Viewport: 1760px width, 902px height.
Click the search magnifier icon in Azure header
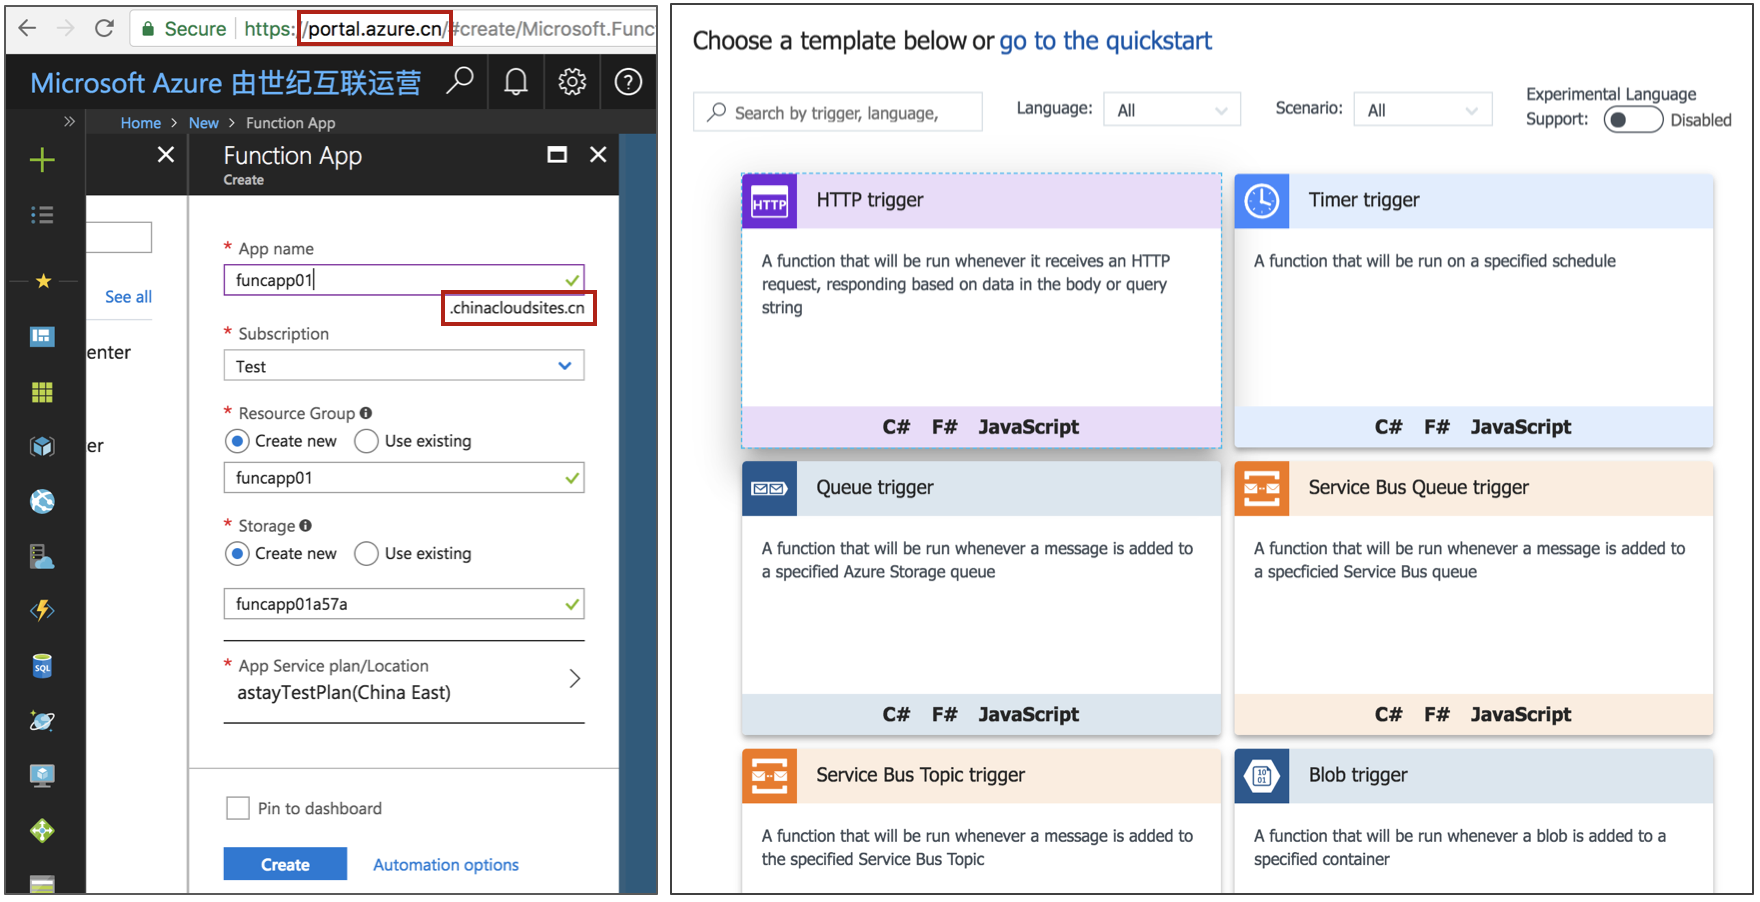[460, 81]
